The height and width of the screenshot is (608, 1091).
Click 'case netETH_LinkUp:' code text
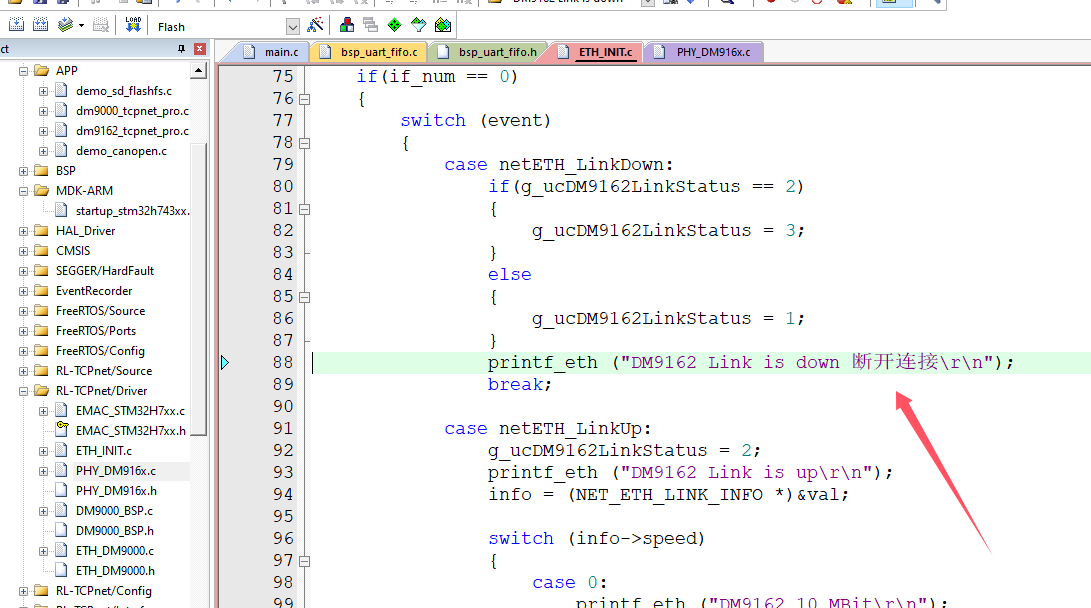[548, 429]
